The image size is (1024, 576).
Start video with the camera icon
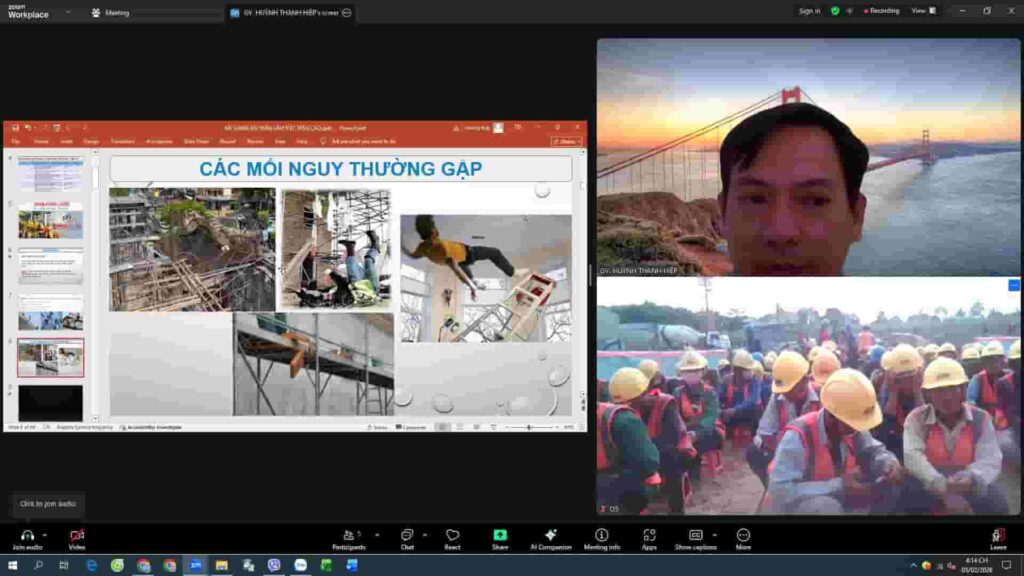coord(76,536)
